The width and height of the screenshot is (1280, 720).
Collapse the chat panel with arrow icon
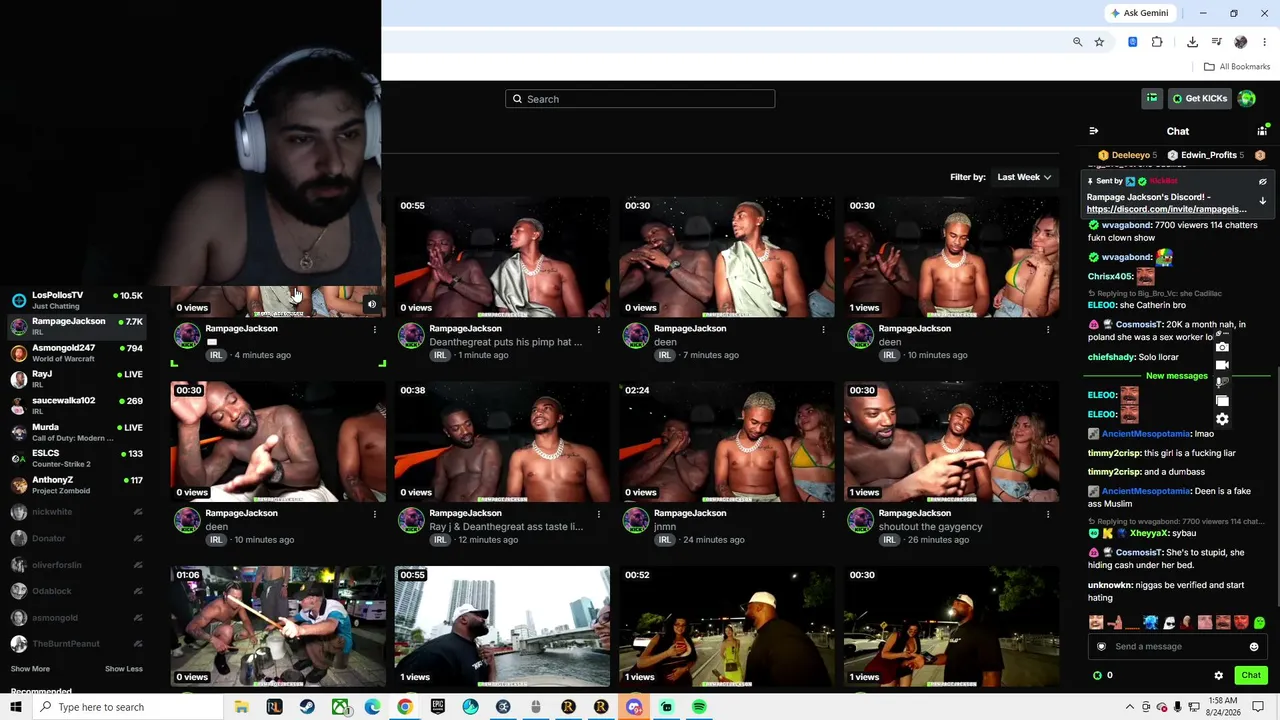point(1093,131)
